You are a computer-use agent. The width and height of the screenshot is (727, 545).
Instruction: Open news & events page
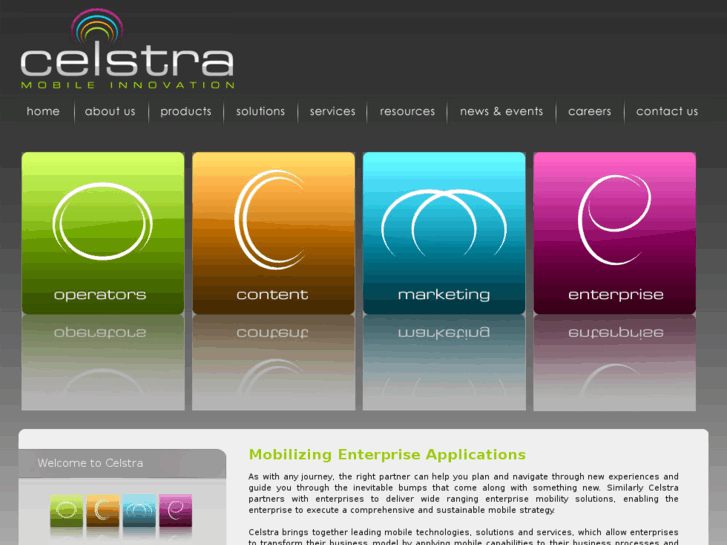tap(501, 111)
